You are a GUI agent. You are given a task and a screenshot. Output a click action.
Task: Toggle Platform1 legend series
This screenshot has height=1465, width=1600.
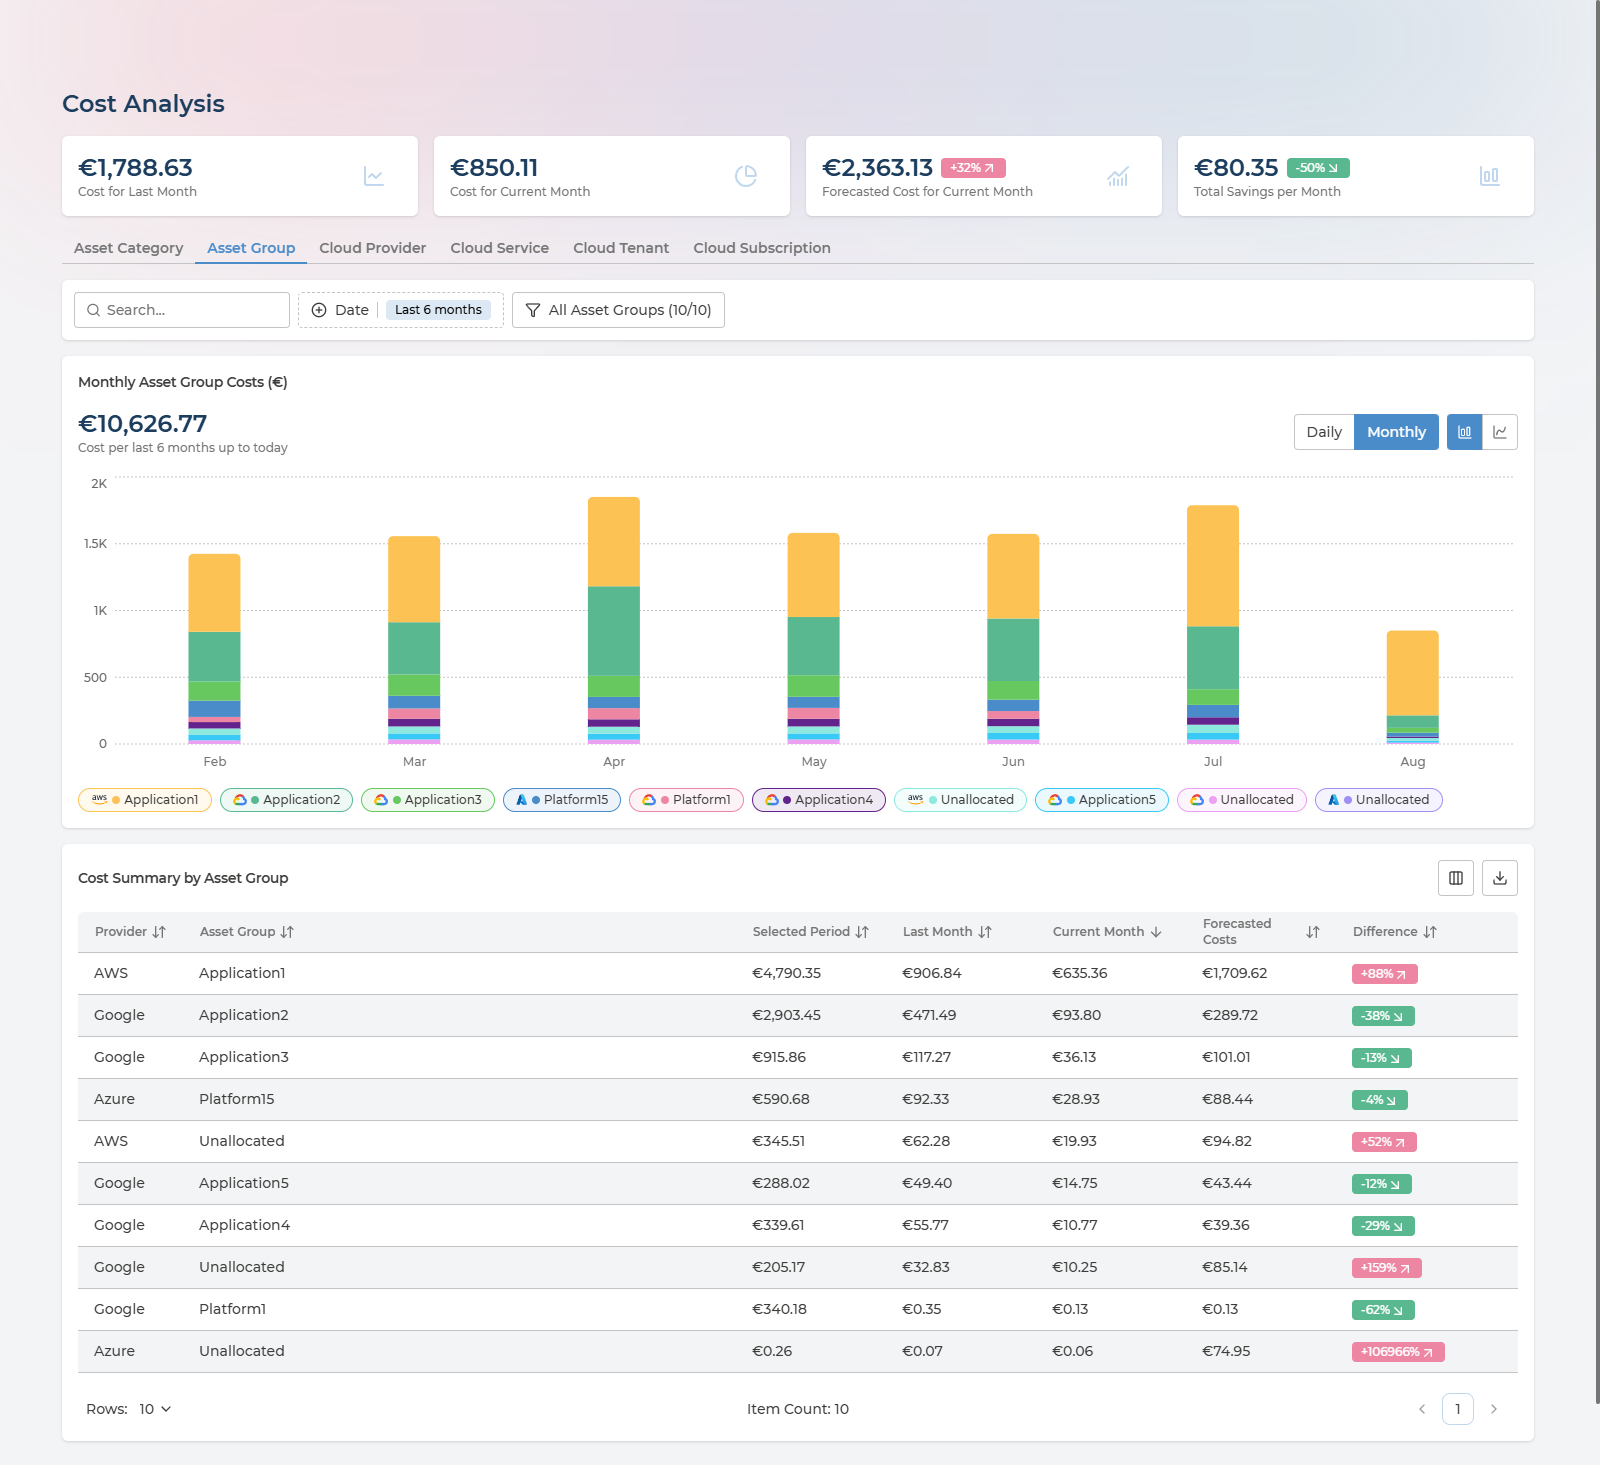(x=686, y=800)
